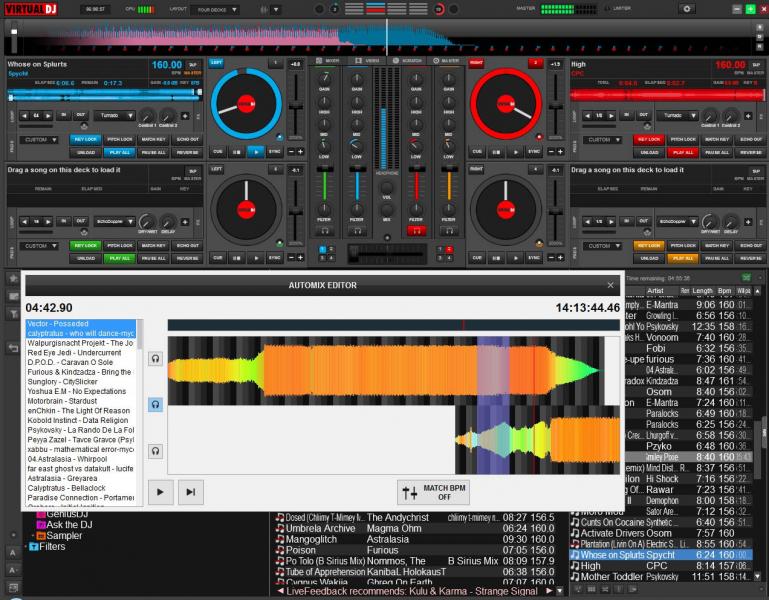Toggle Key Lock on green deck 3

pyautogui.click(x=86, y=245)
